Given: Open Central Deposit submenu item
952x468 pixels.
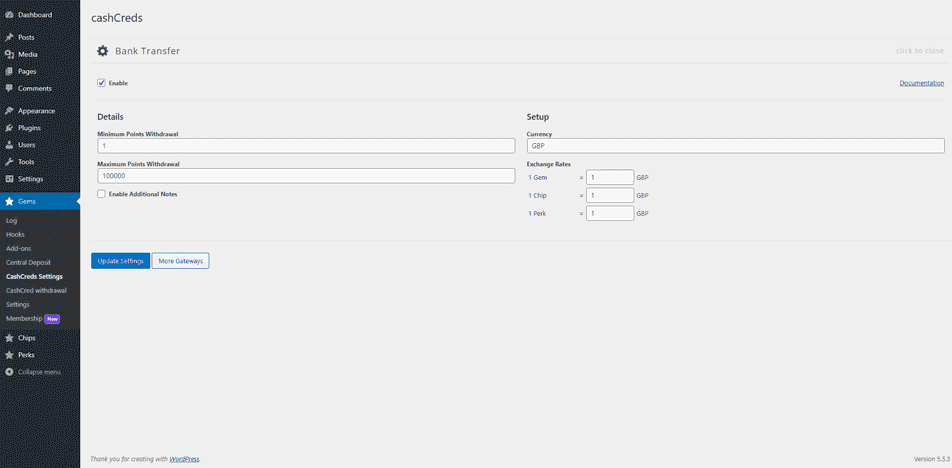Looking at the screenshot, I should click(28, 262).
